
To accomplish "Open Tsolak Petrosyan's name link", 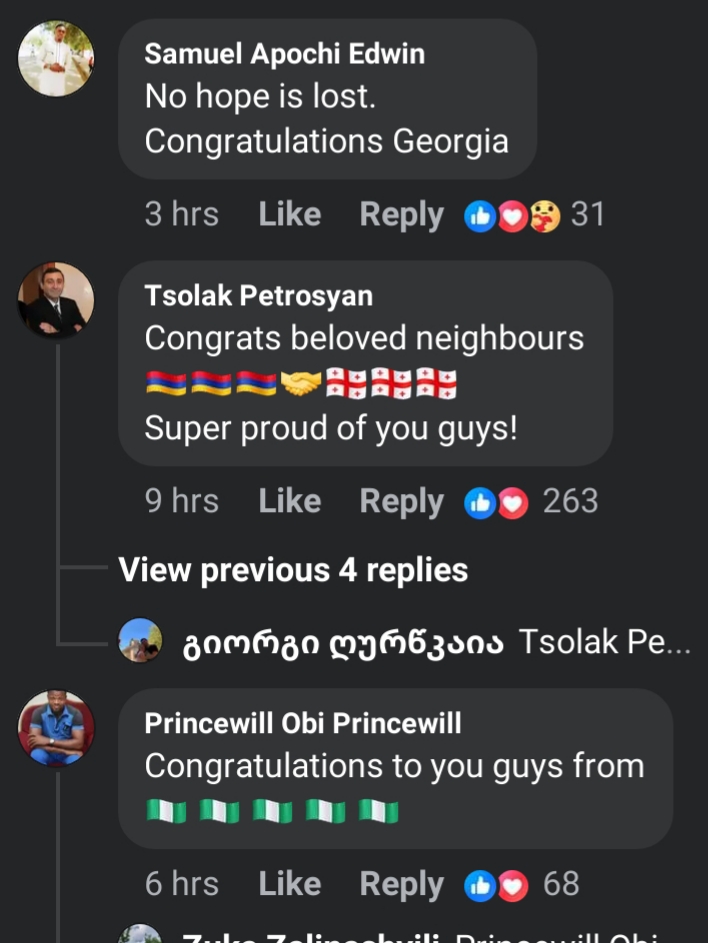I will pos(258,296).
